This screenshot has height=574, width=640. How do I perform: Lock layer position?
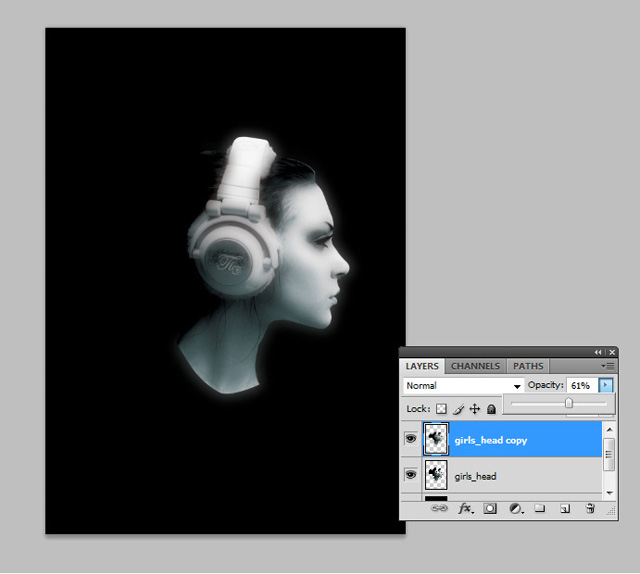pyautogui.click(x=475, y=409)
